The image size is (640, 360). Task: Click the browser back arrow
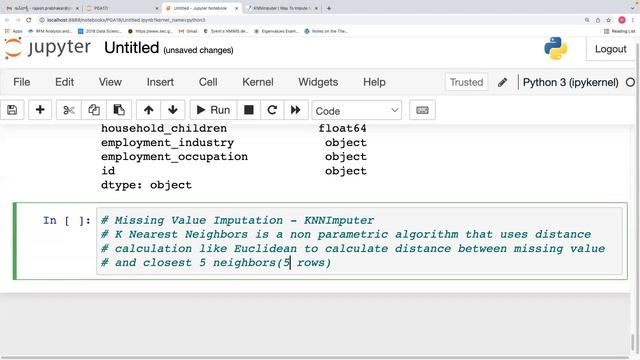pyautogui.click(x=7, y=20)
